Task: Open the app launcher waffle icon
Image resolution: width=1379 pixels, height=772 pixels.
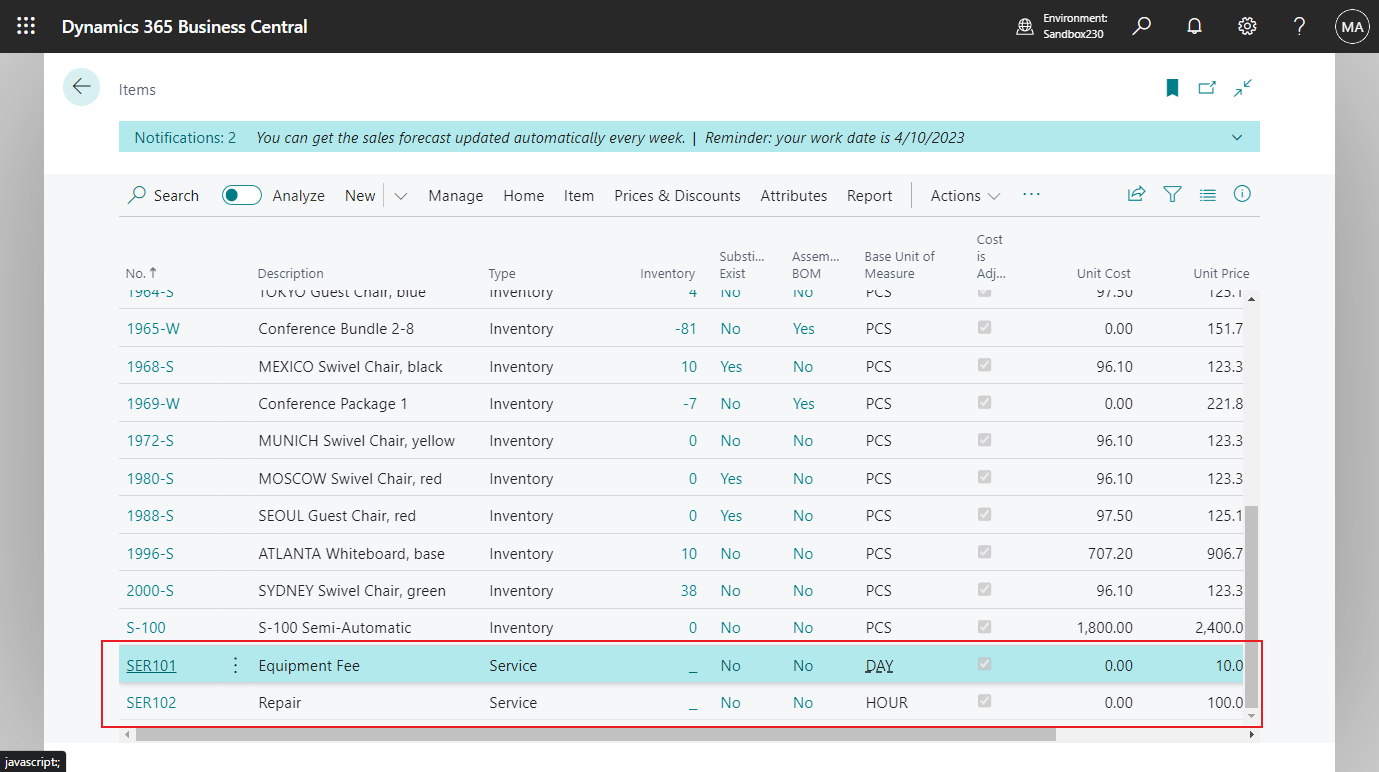Action: tap(26, 27)
